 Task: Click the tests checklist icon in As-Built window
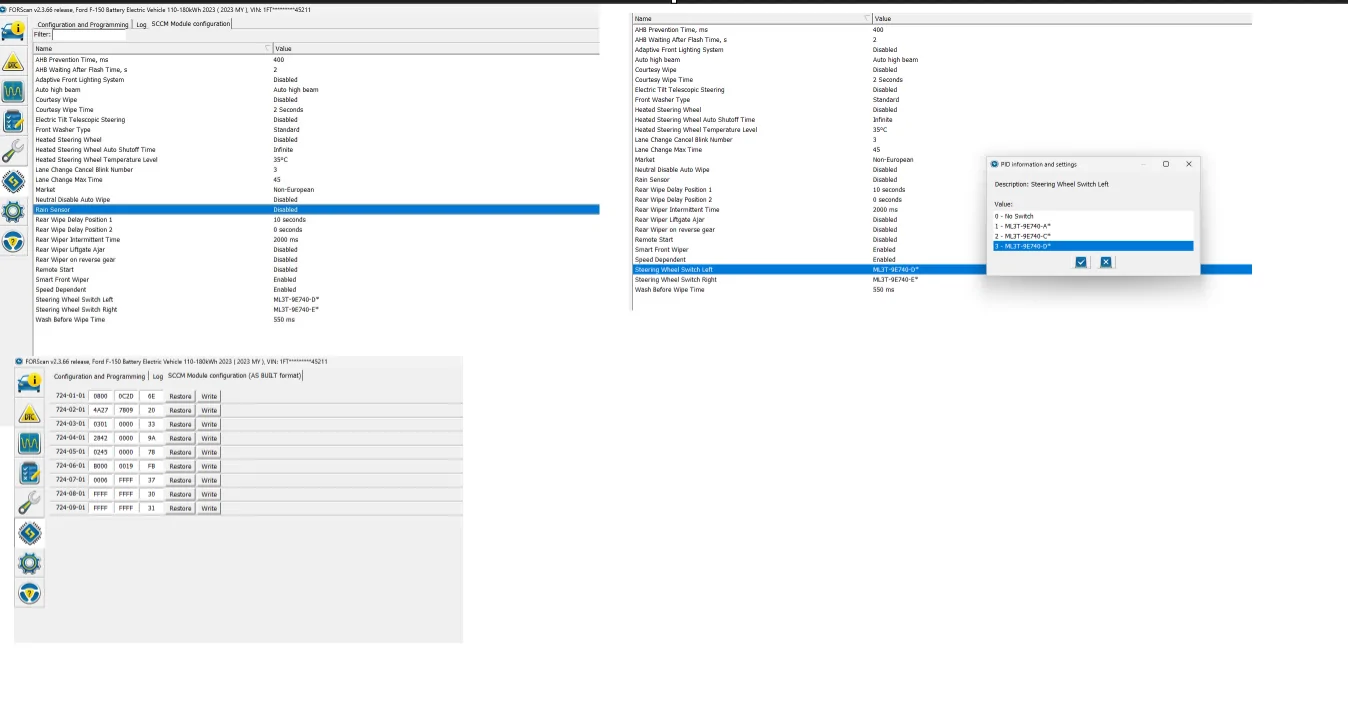pyautogui.click(x=30, y=472)
